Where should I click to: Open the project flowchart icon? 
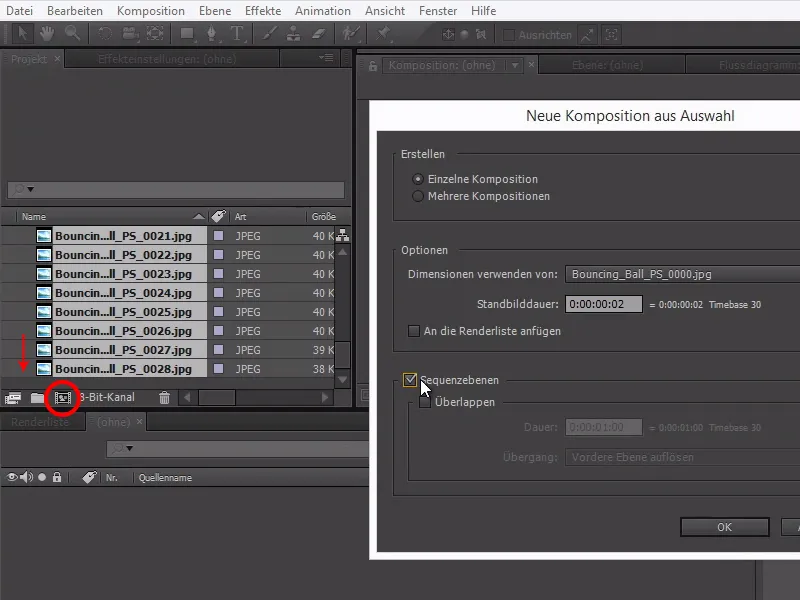(x=342, y=235)
